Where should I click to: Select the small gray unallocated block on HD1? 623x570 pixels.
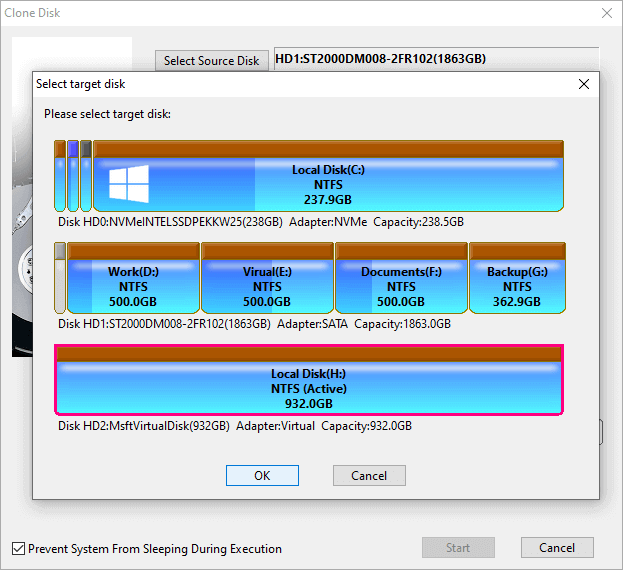coord(60,278)
